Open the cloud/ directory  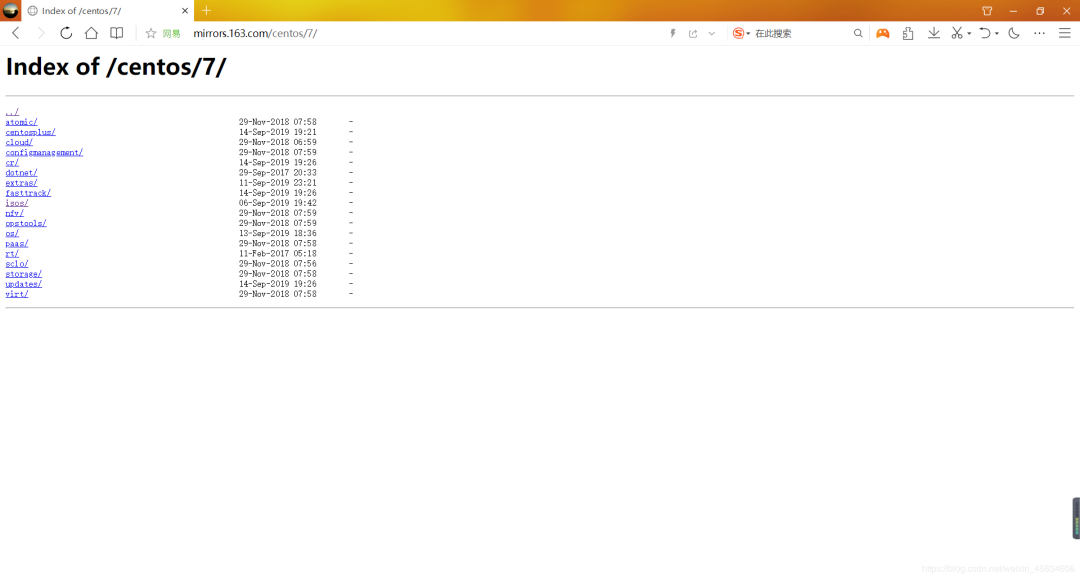pos(19,143)
